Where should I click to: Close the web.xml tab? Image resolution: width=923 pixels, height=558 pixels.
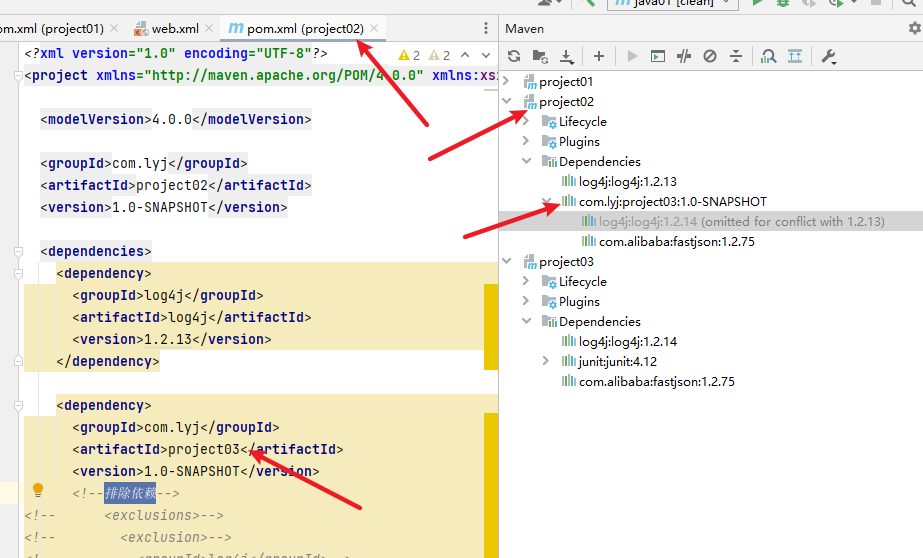pyautogui.click(x=209, y=28)
